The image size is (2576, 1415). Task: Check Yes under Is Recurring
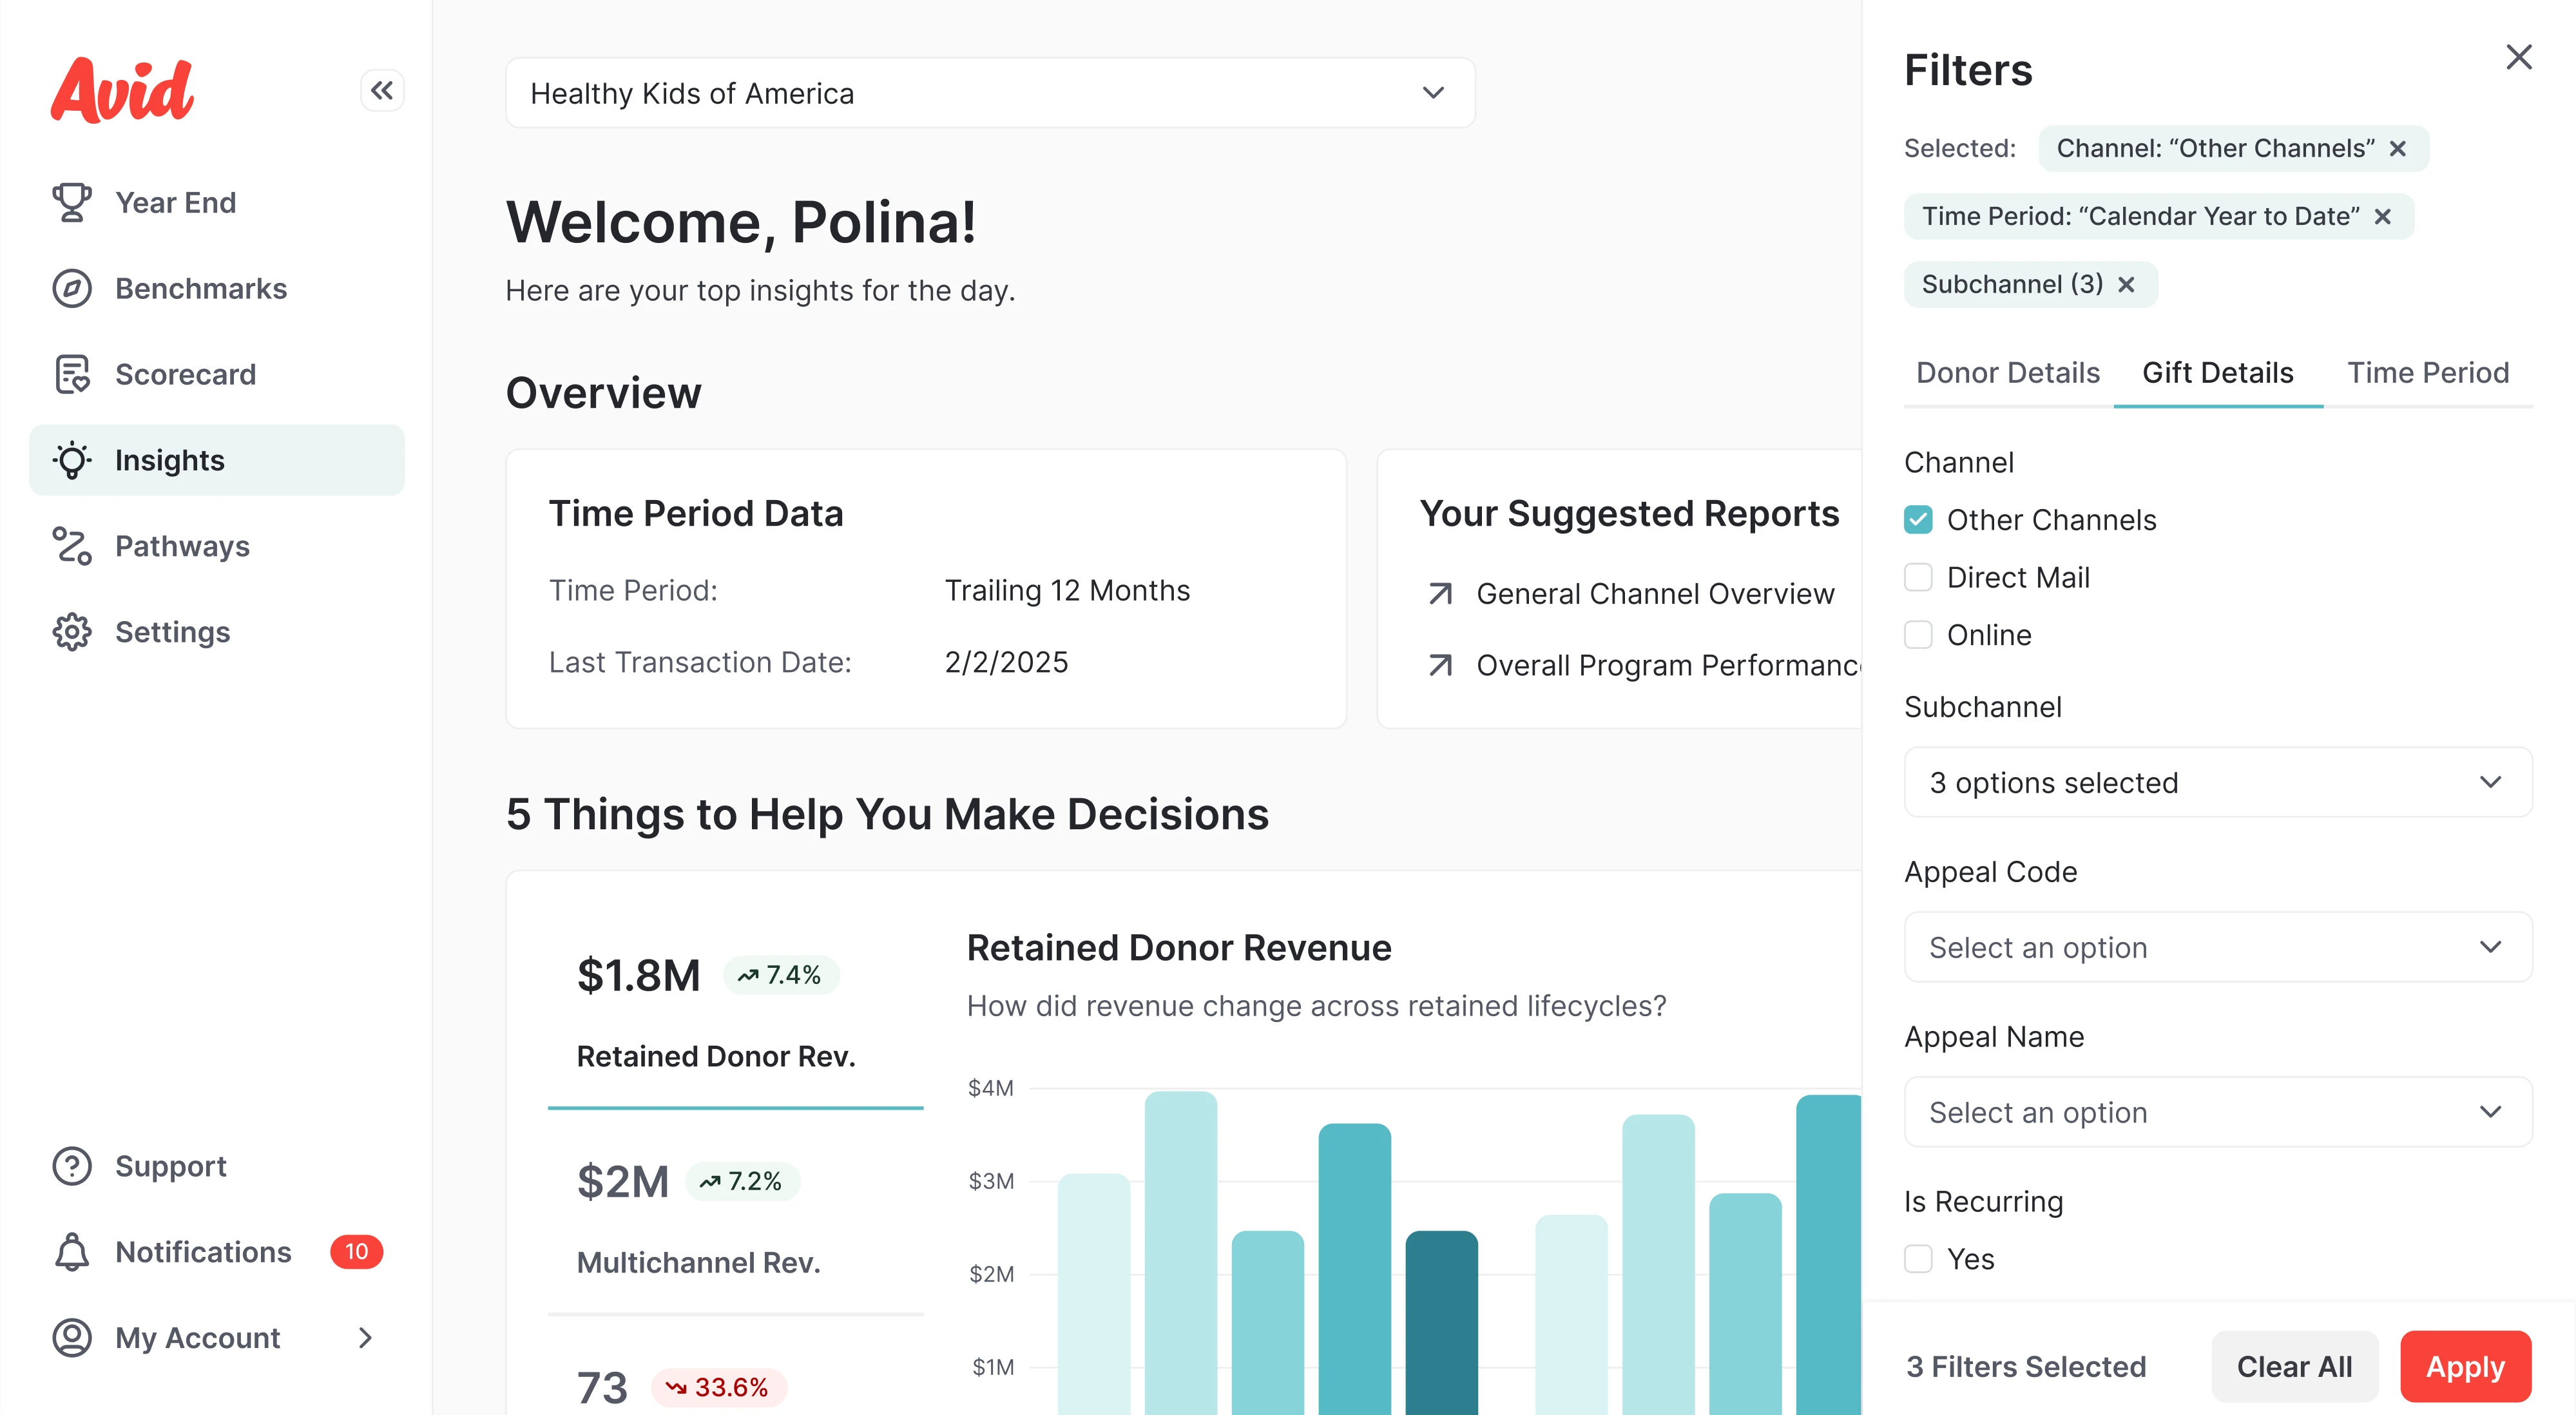(1918, 1259)
